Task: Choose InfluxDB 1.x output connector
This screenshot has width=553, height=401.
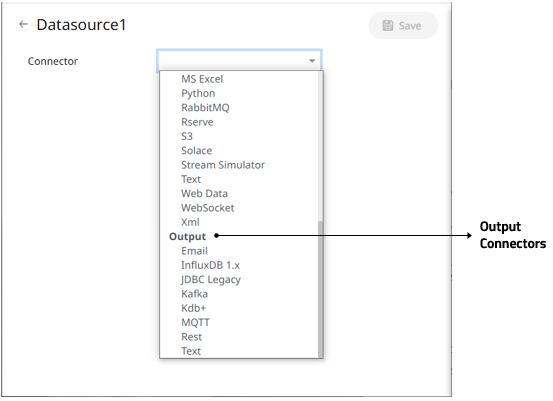Action: (x=211, y=265)
